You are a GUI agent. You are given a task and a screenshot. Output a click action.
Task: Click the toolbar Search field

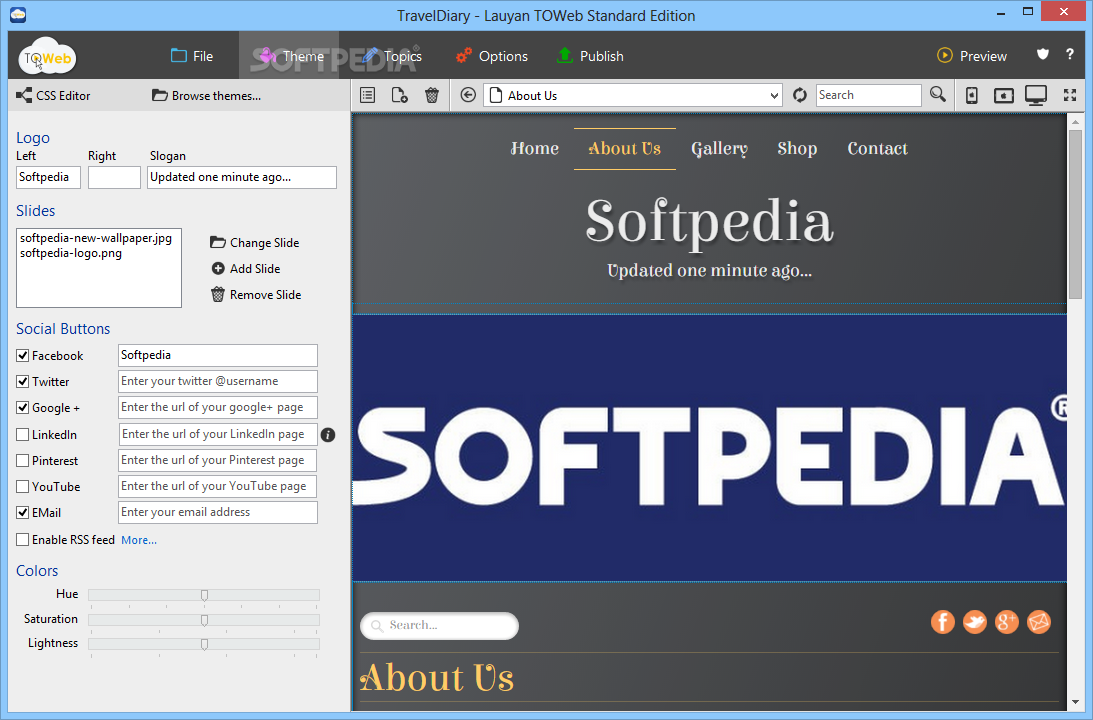(x=869, y=95)
